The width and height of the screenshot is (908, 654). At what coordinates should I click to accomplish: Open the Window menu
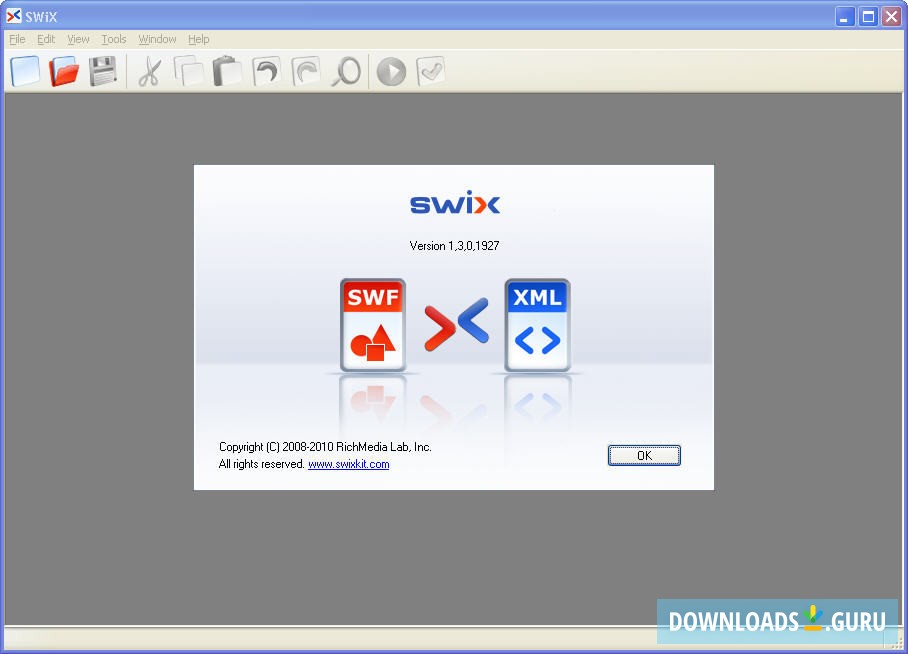tap(156, 39)
